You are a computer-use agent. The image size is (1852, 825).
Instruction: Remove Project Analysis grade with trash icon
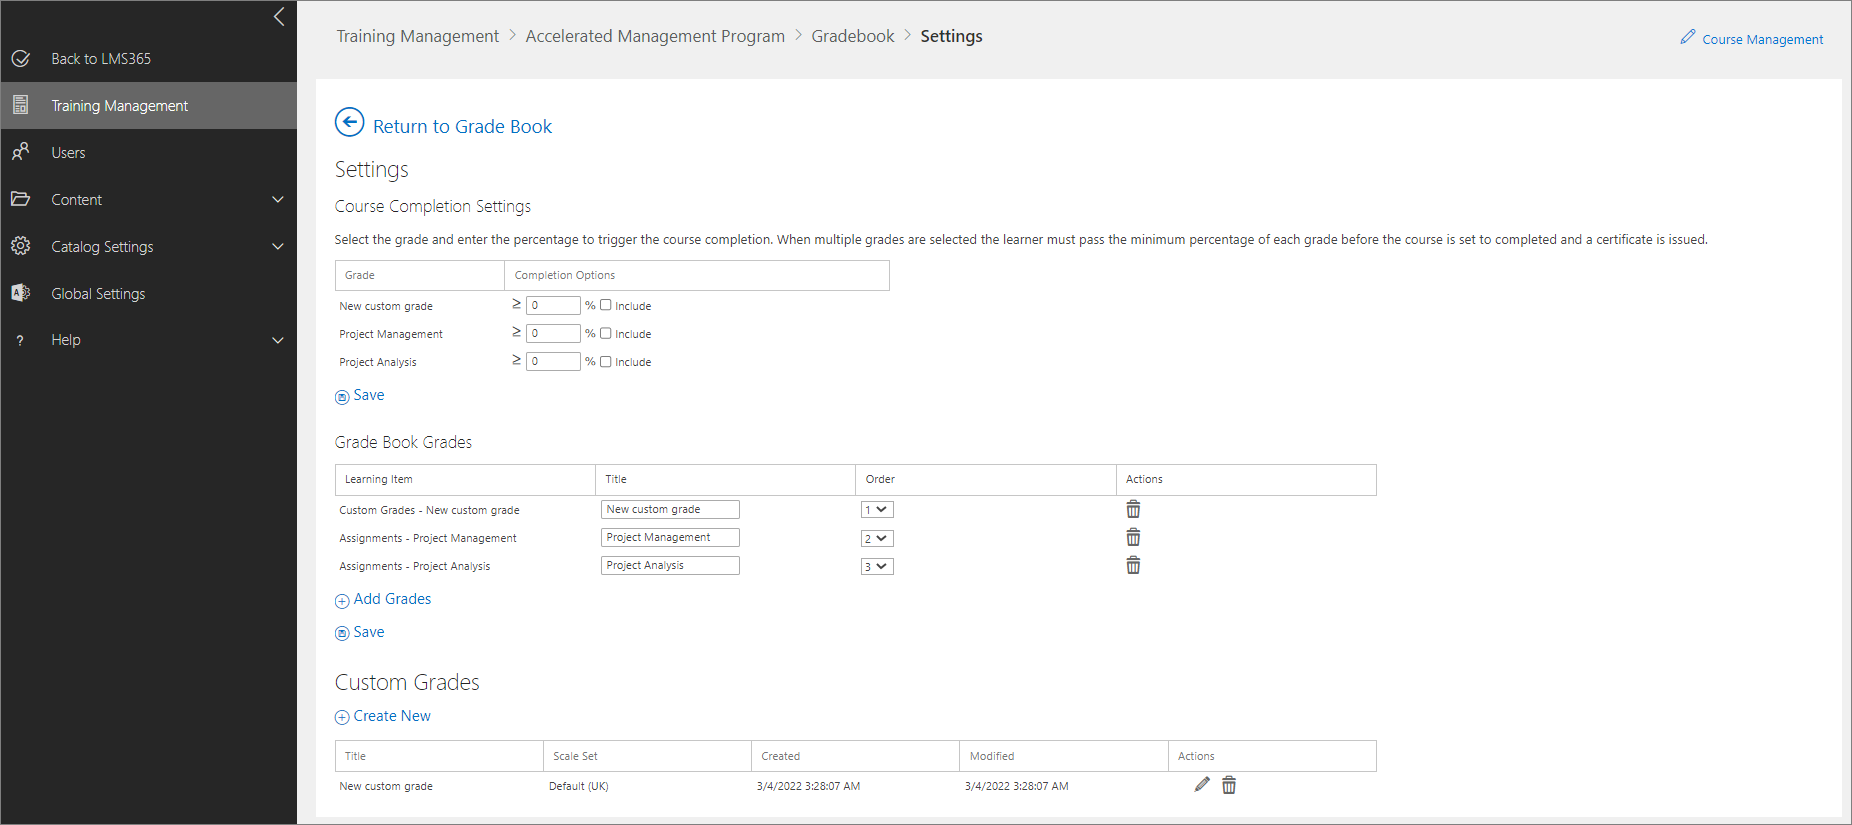point(1133,566)
